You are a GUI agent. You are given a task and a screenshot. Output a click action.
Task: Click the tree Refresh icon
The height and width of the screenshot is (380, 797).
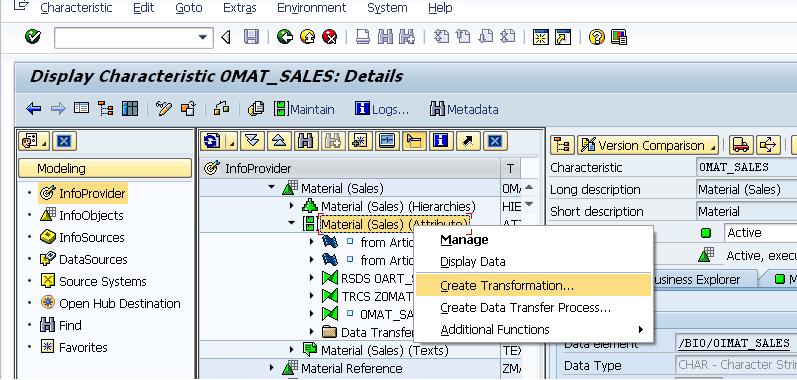(211, 141)
